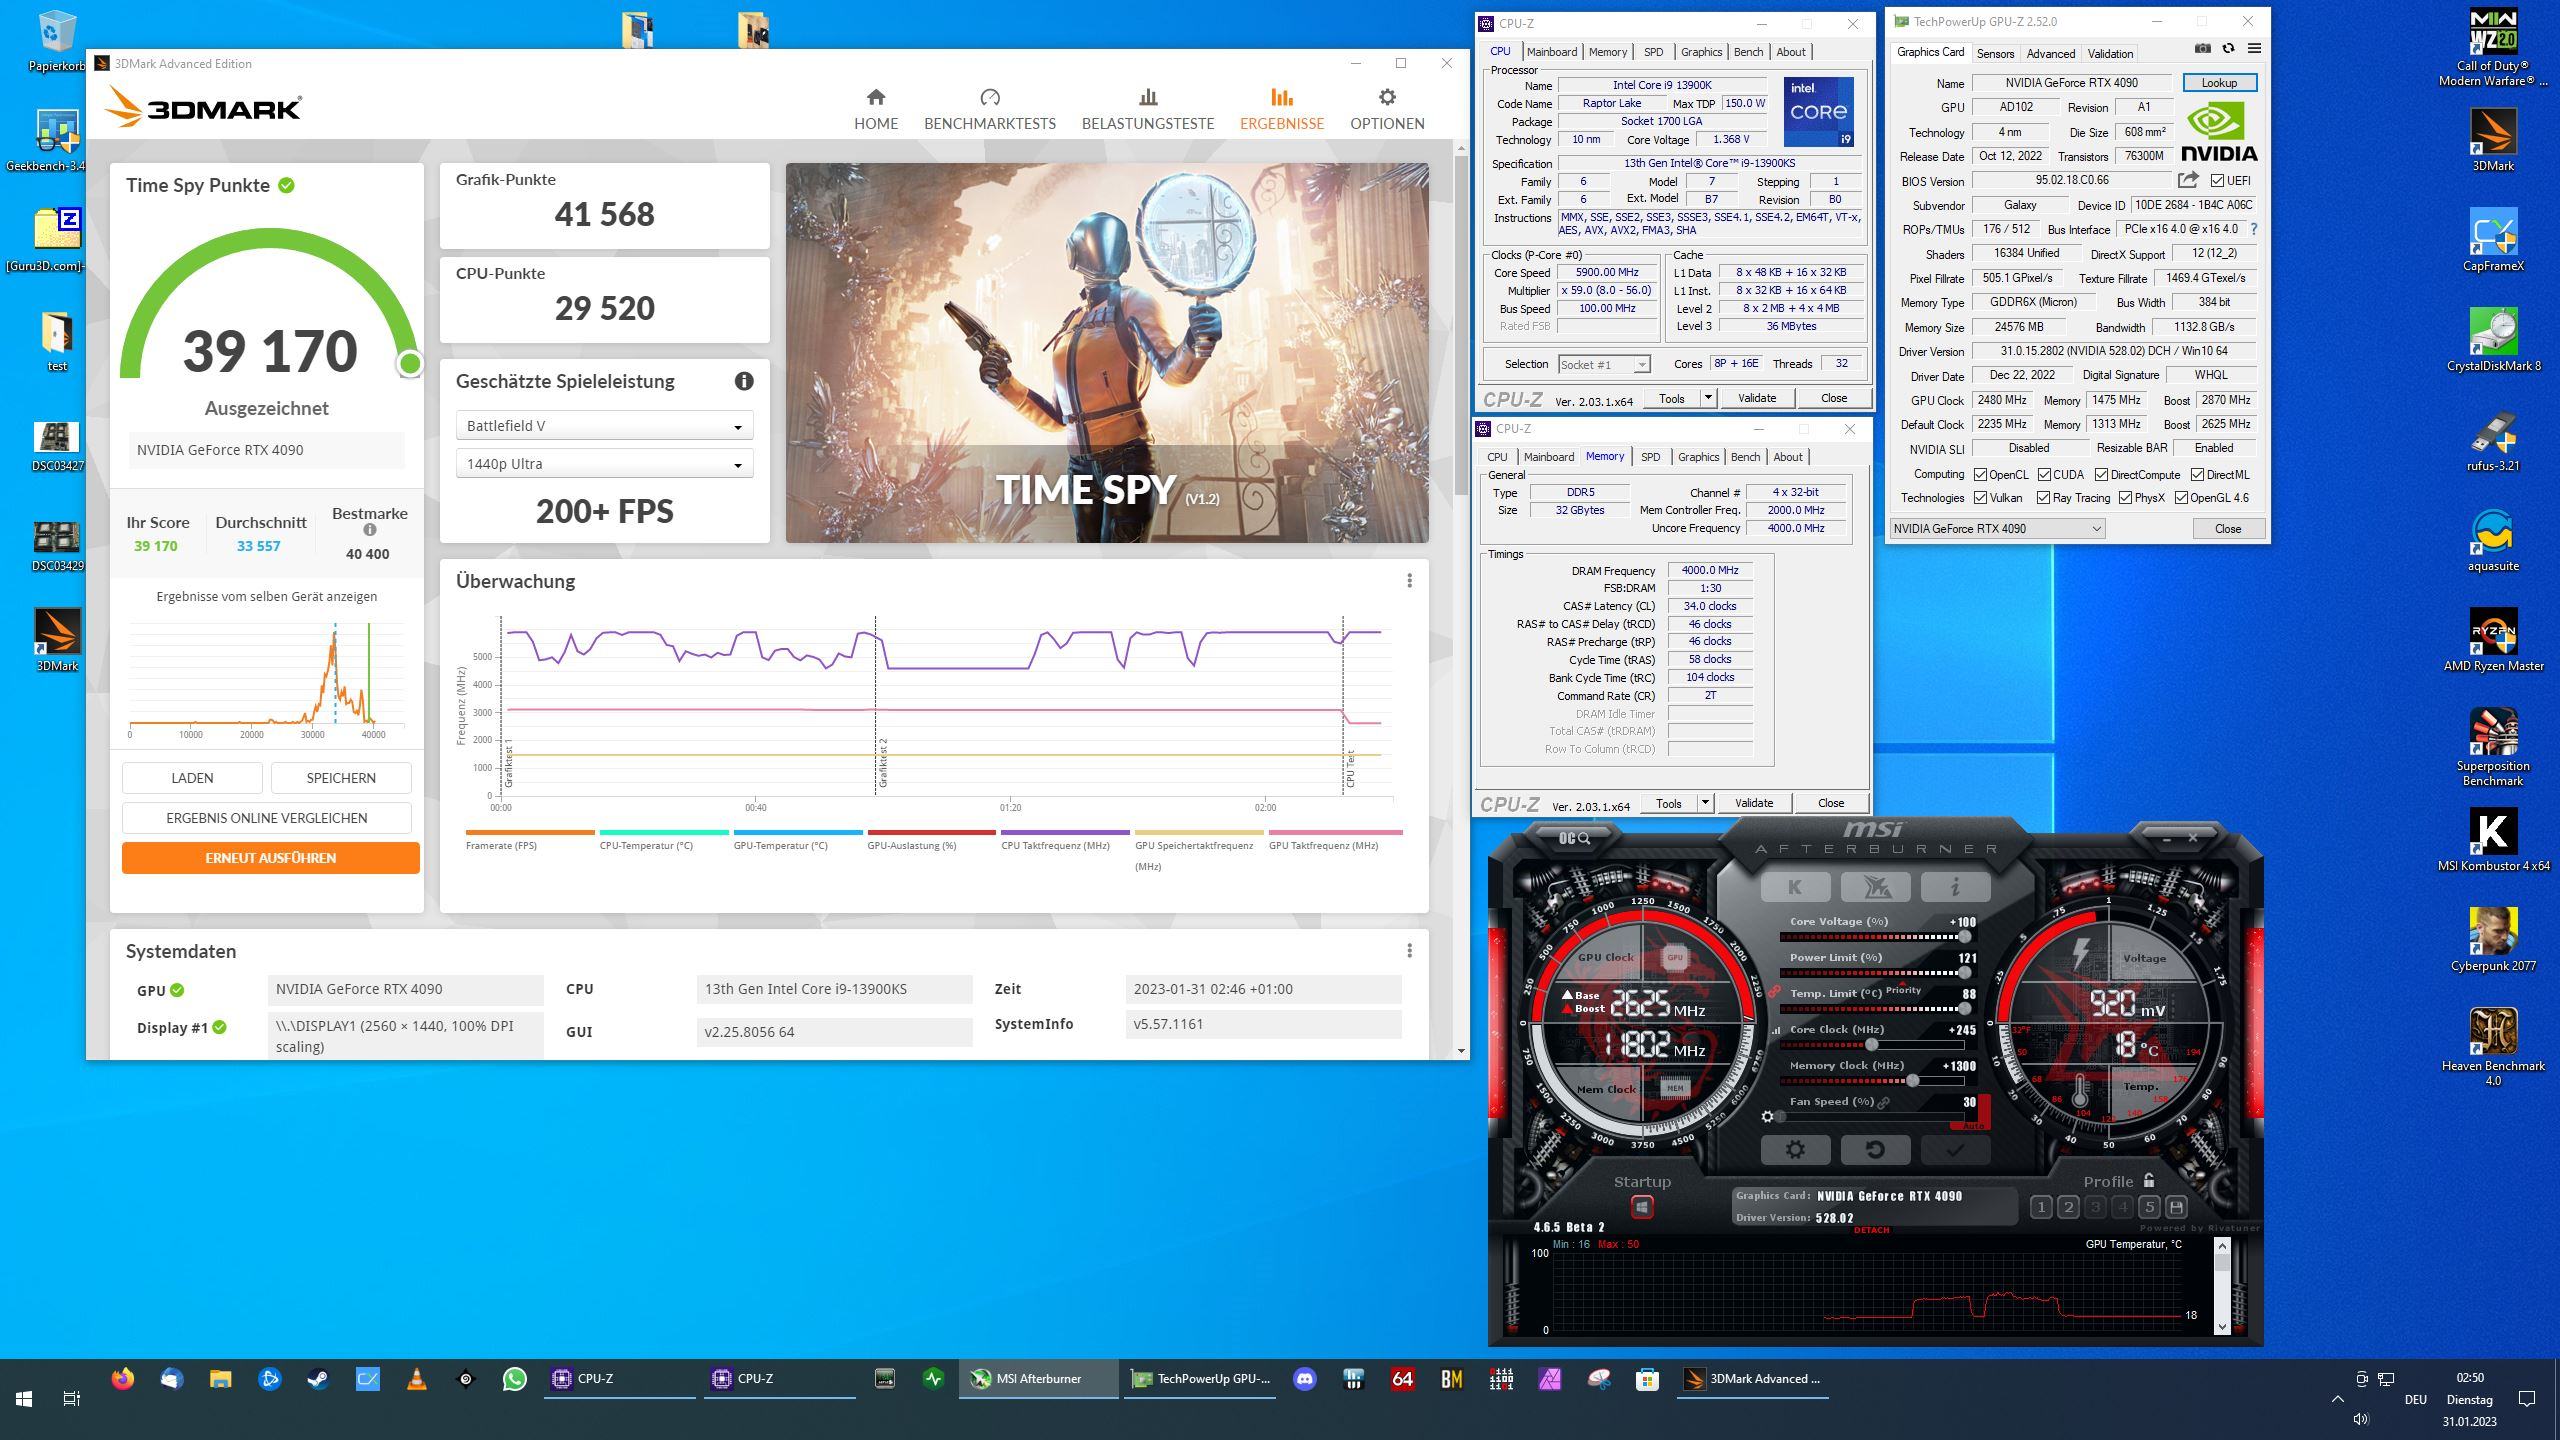This screenshot has height=1440, width=2560.
Task: Open MSI Afterburner settings gear
Action: tap(1795, 1150)
